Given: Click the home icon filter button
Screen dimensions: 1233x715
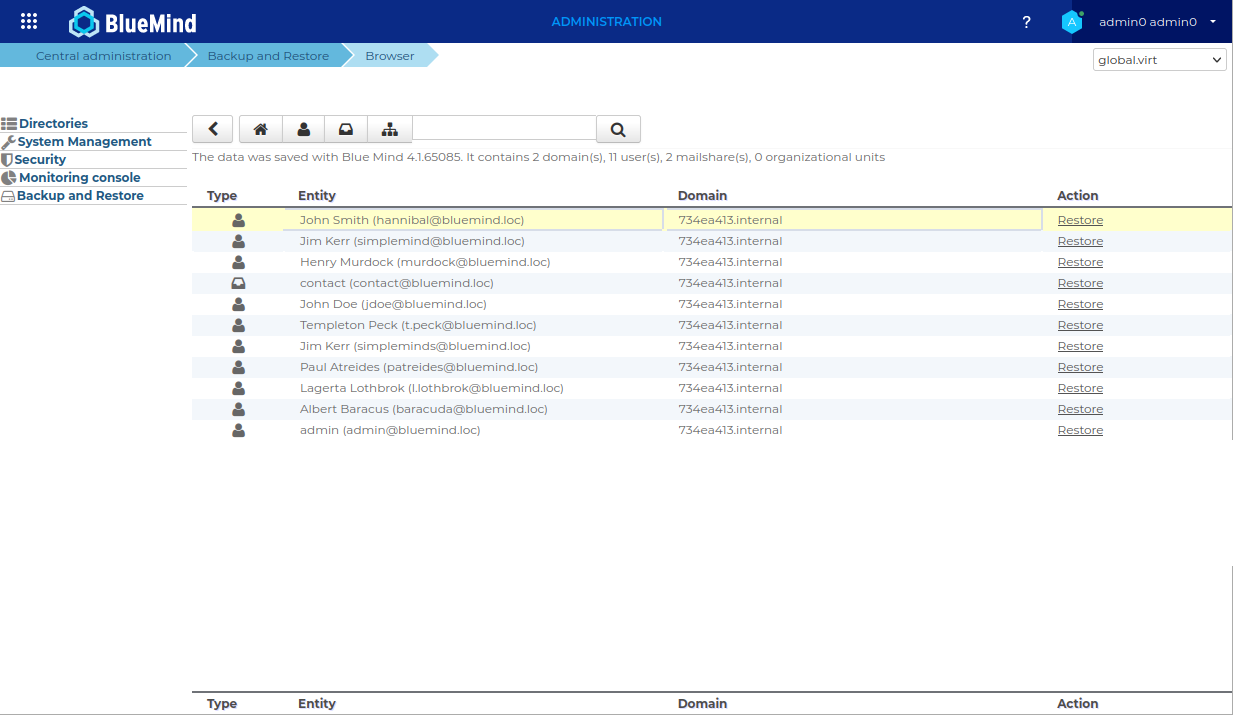Looking at the screenshot, I should 261,129.
